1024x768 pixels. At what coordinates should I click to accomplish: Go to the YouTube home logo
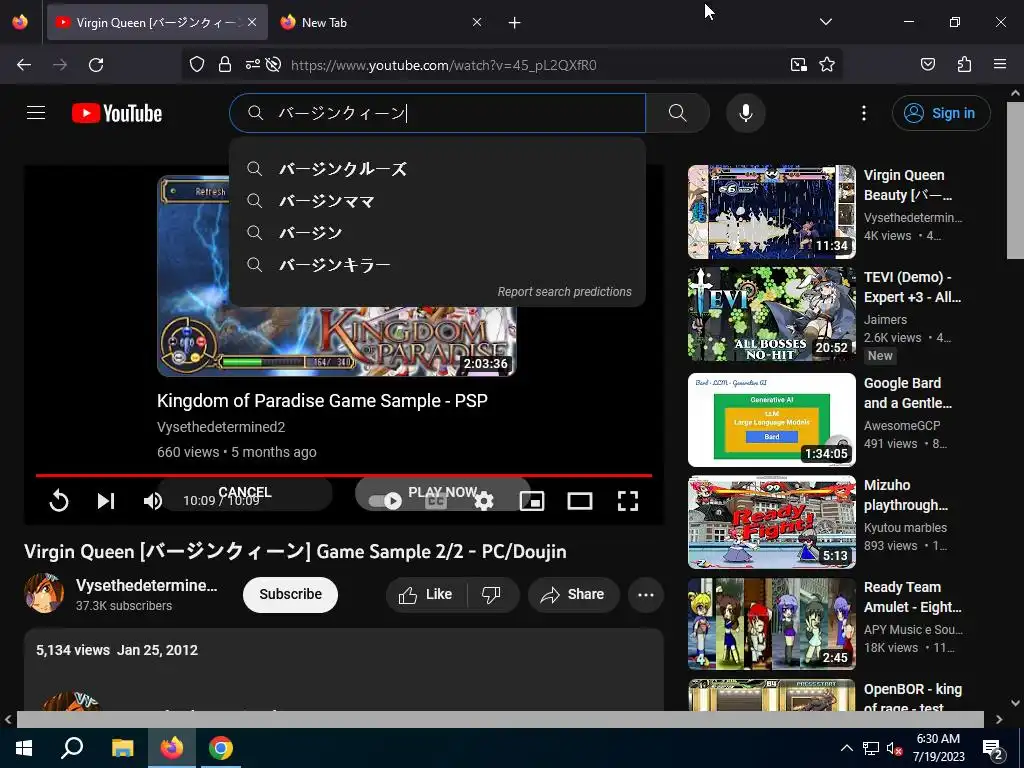[117, 113]
